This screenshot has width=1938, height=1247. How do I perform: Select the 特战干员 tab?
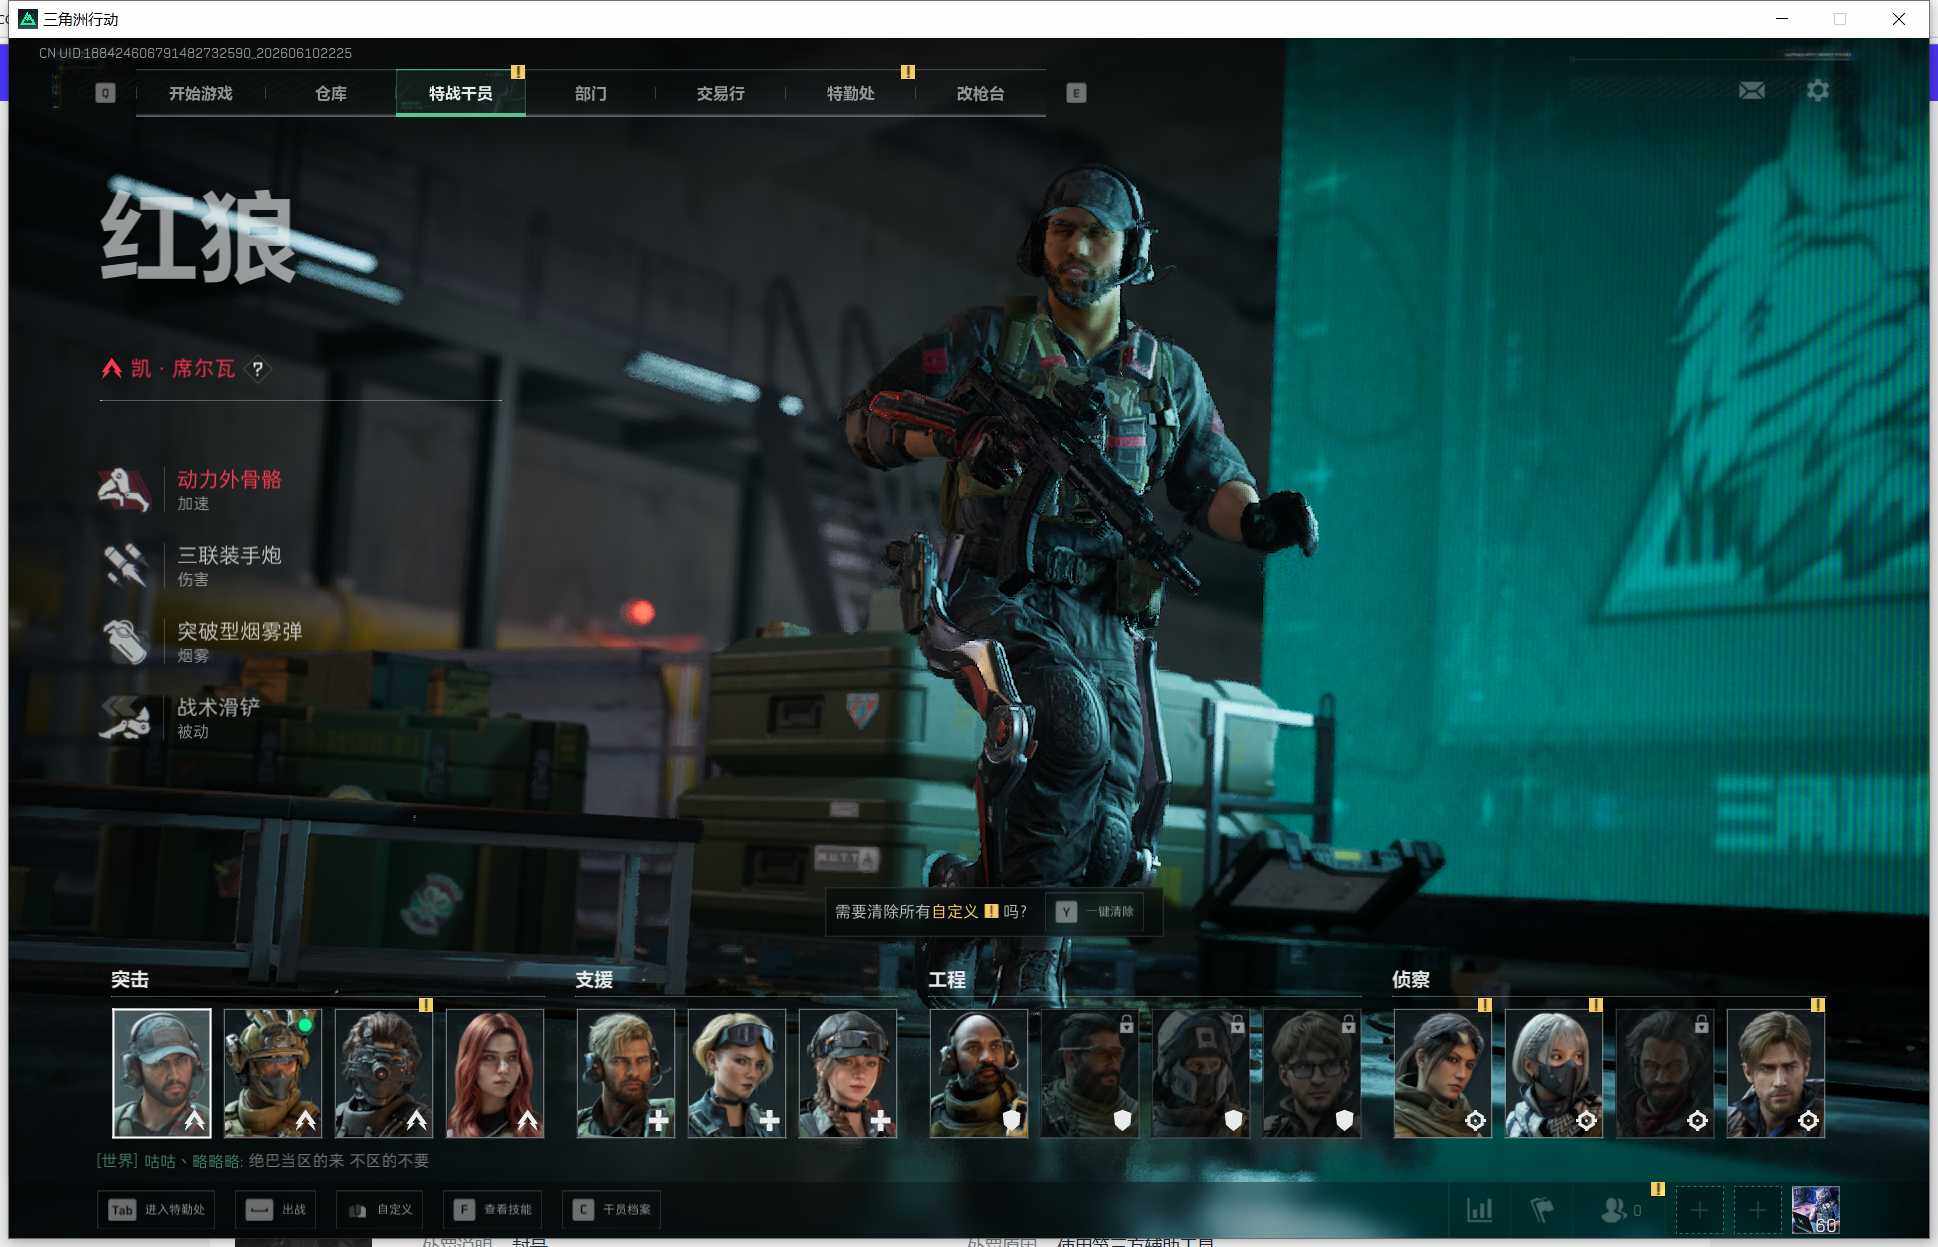460,93
